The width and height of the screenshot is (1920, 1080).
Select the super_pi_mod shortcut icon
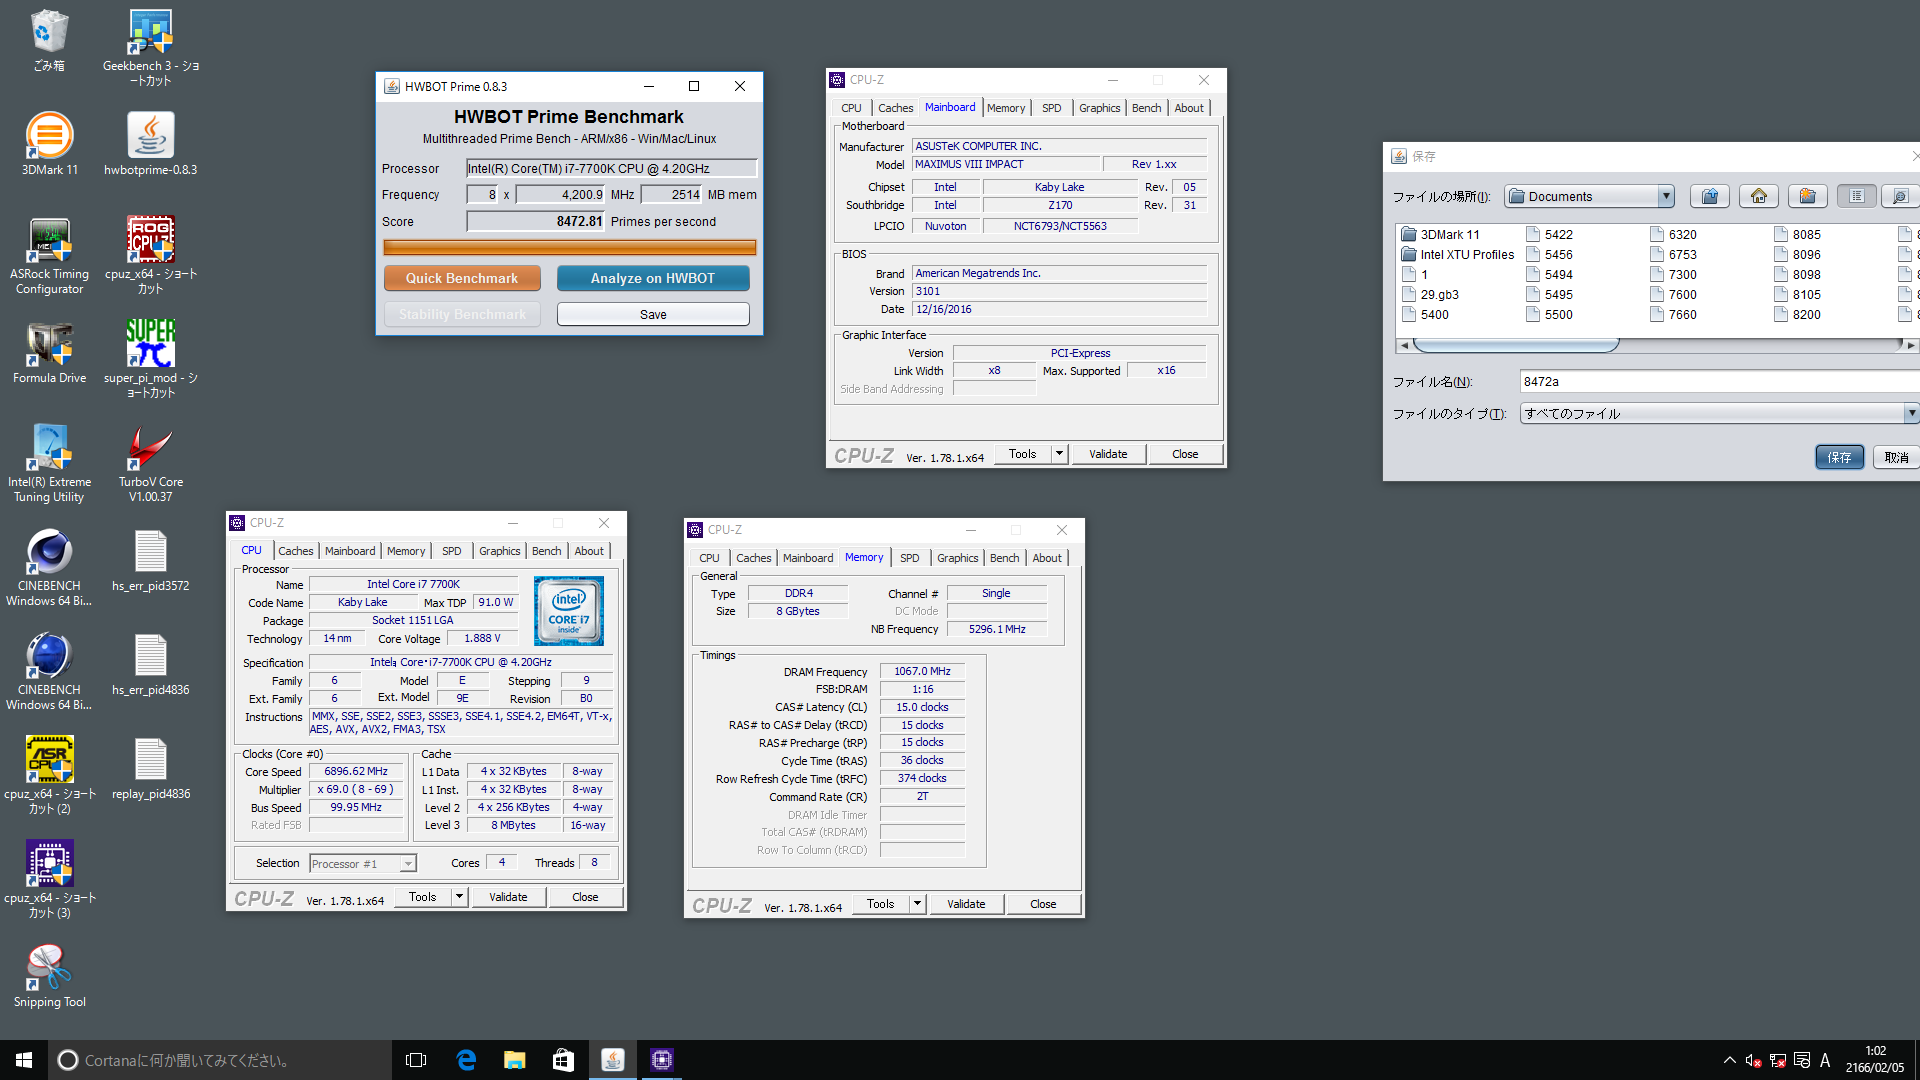pyautogui.click(x=151, y=360)
